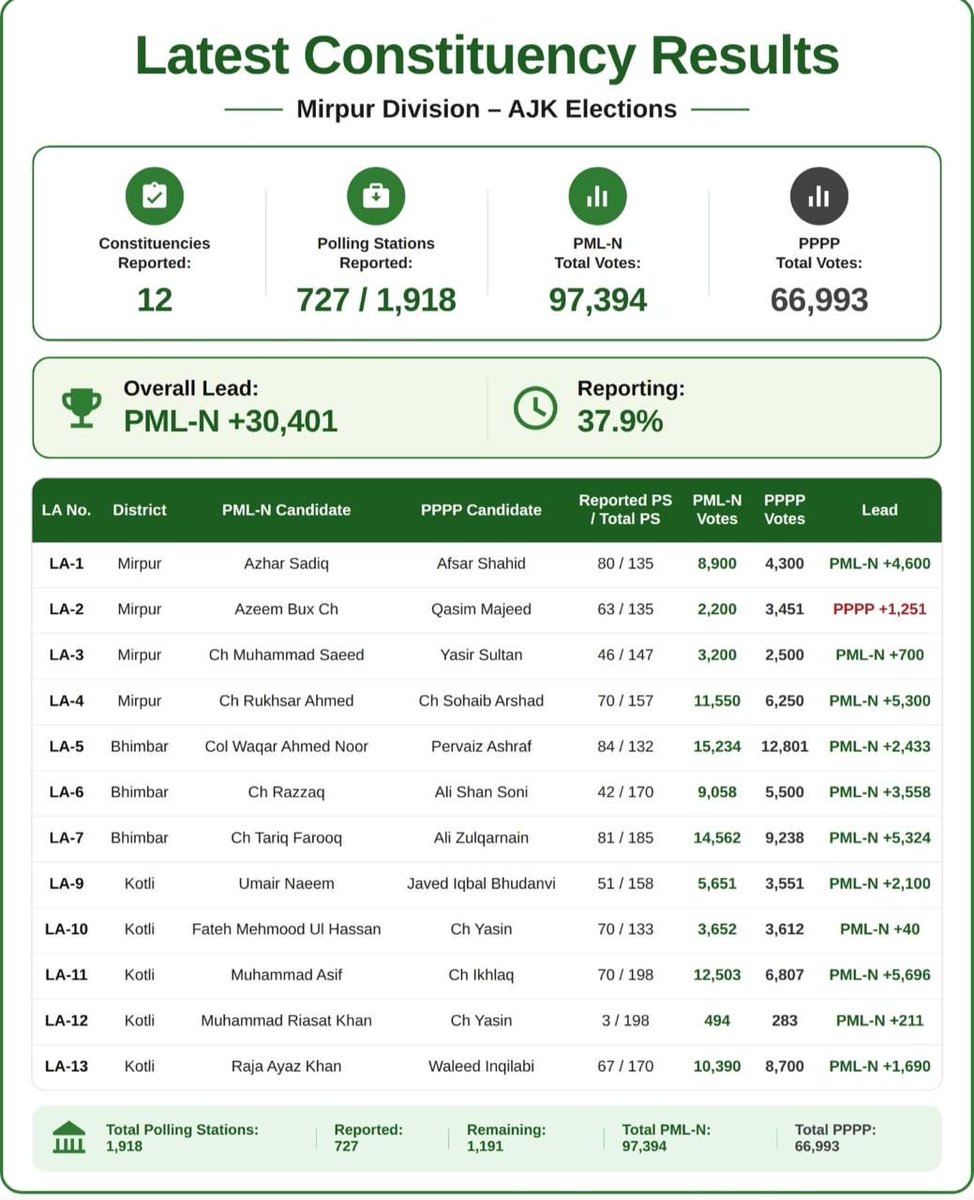Click candidate 'Muhammad Riasat Khan'

tap(286, 1021)
